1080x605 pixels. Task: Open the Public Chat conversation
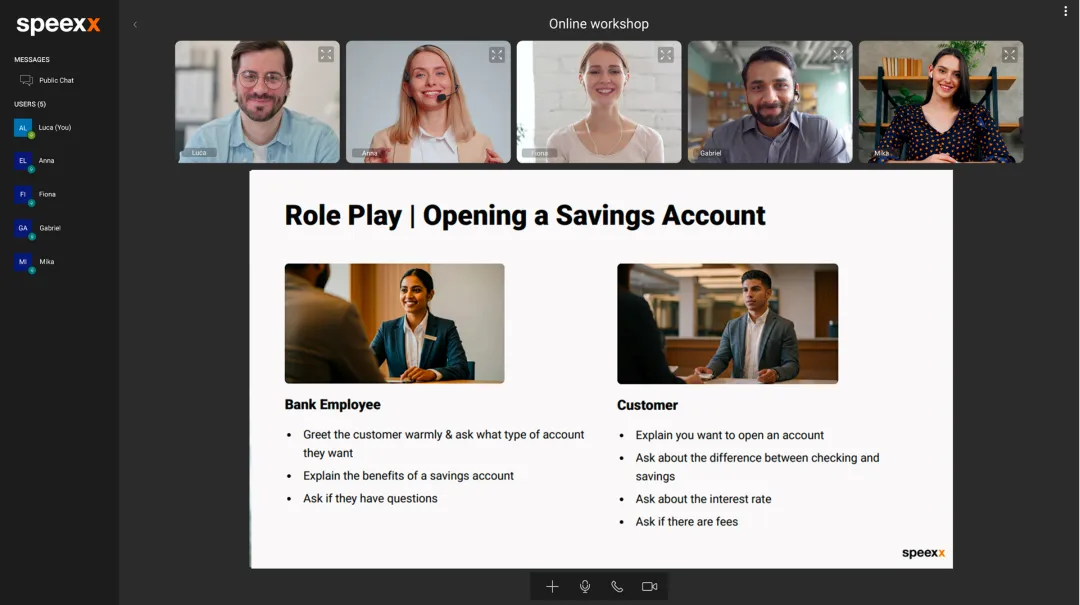click(47, 81)
